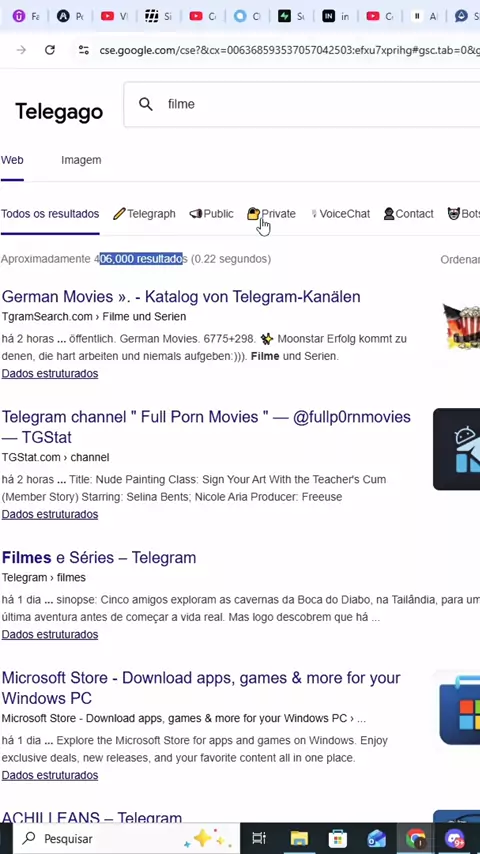Screen dimensions: 480x854
Task: Filter results by Private channels
Action: [271, 214]
